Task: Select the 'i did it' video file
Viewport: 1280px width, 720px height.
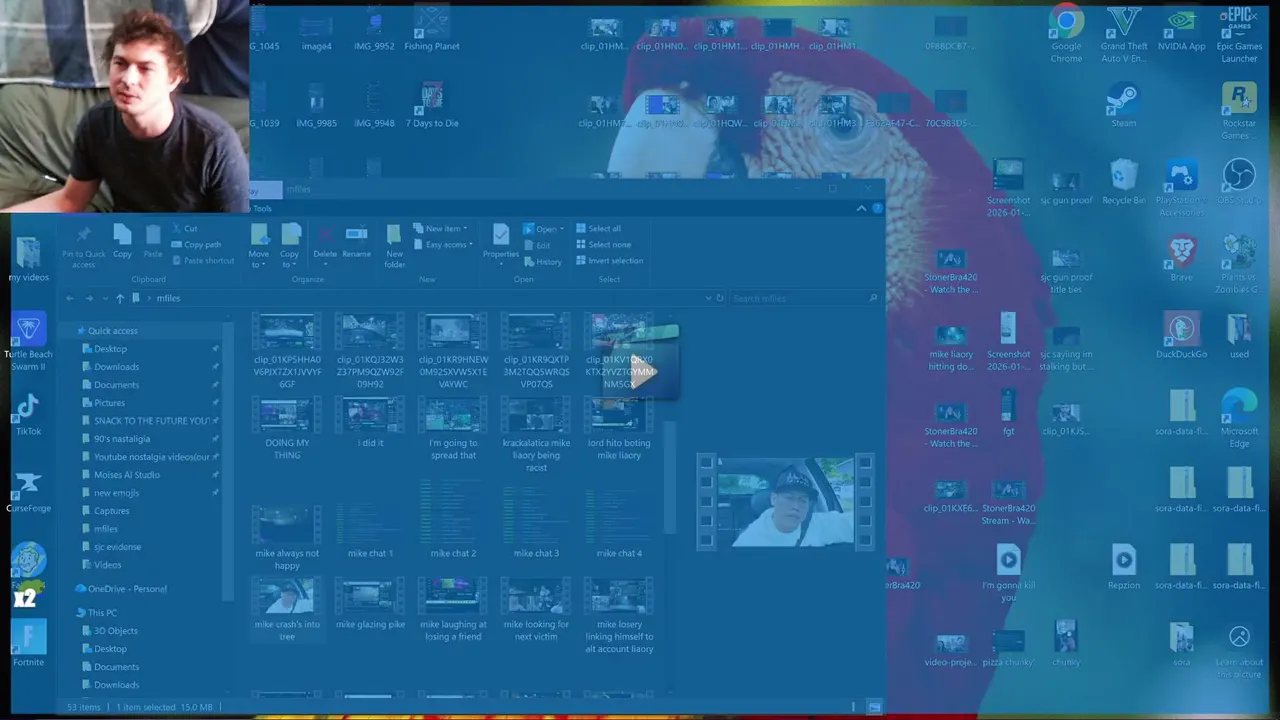Action: point(370,422)
